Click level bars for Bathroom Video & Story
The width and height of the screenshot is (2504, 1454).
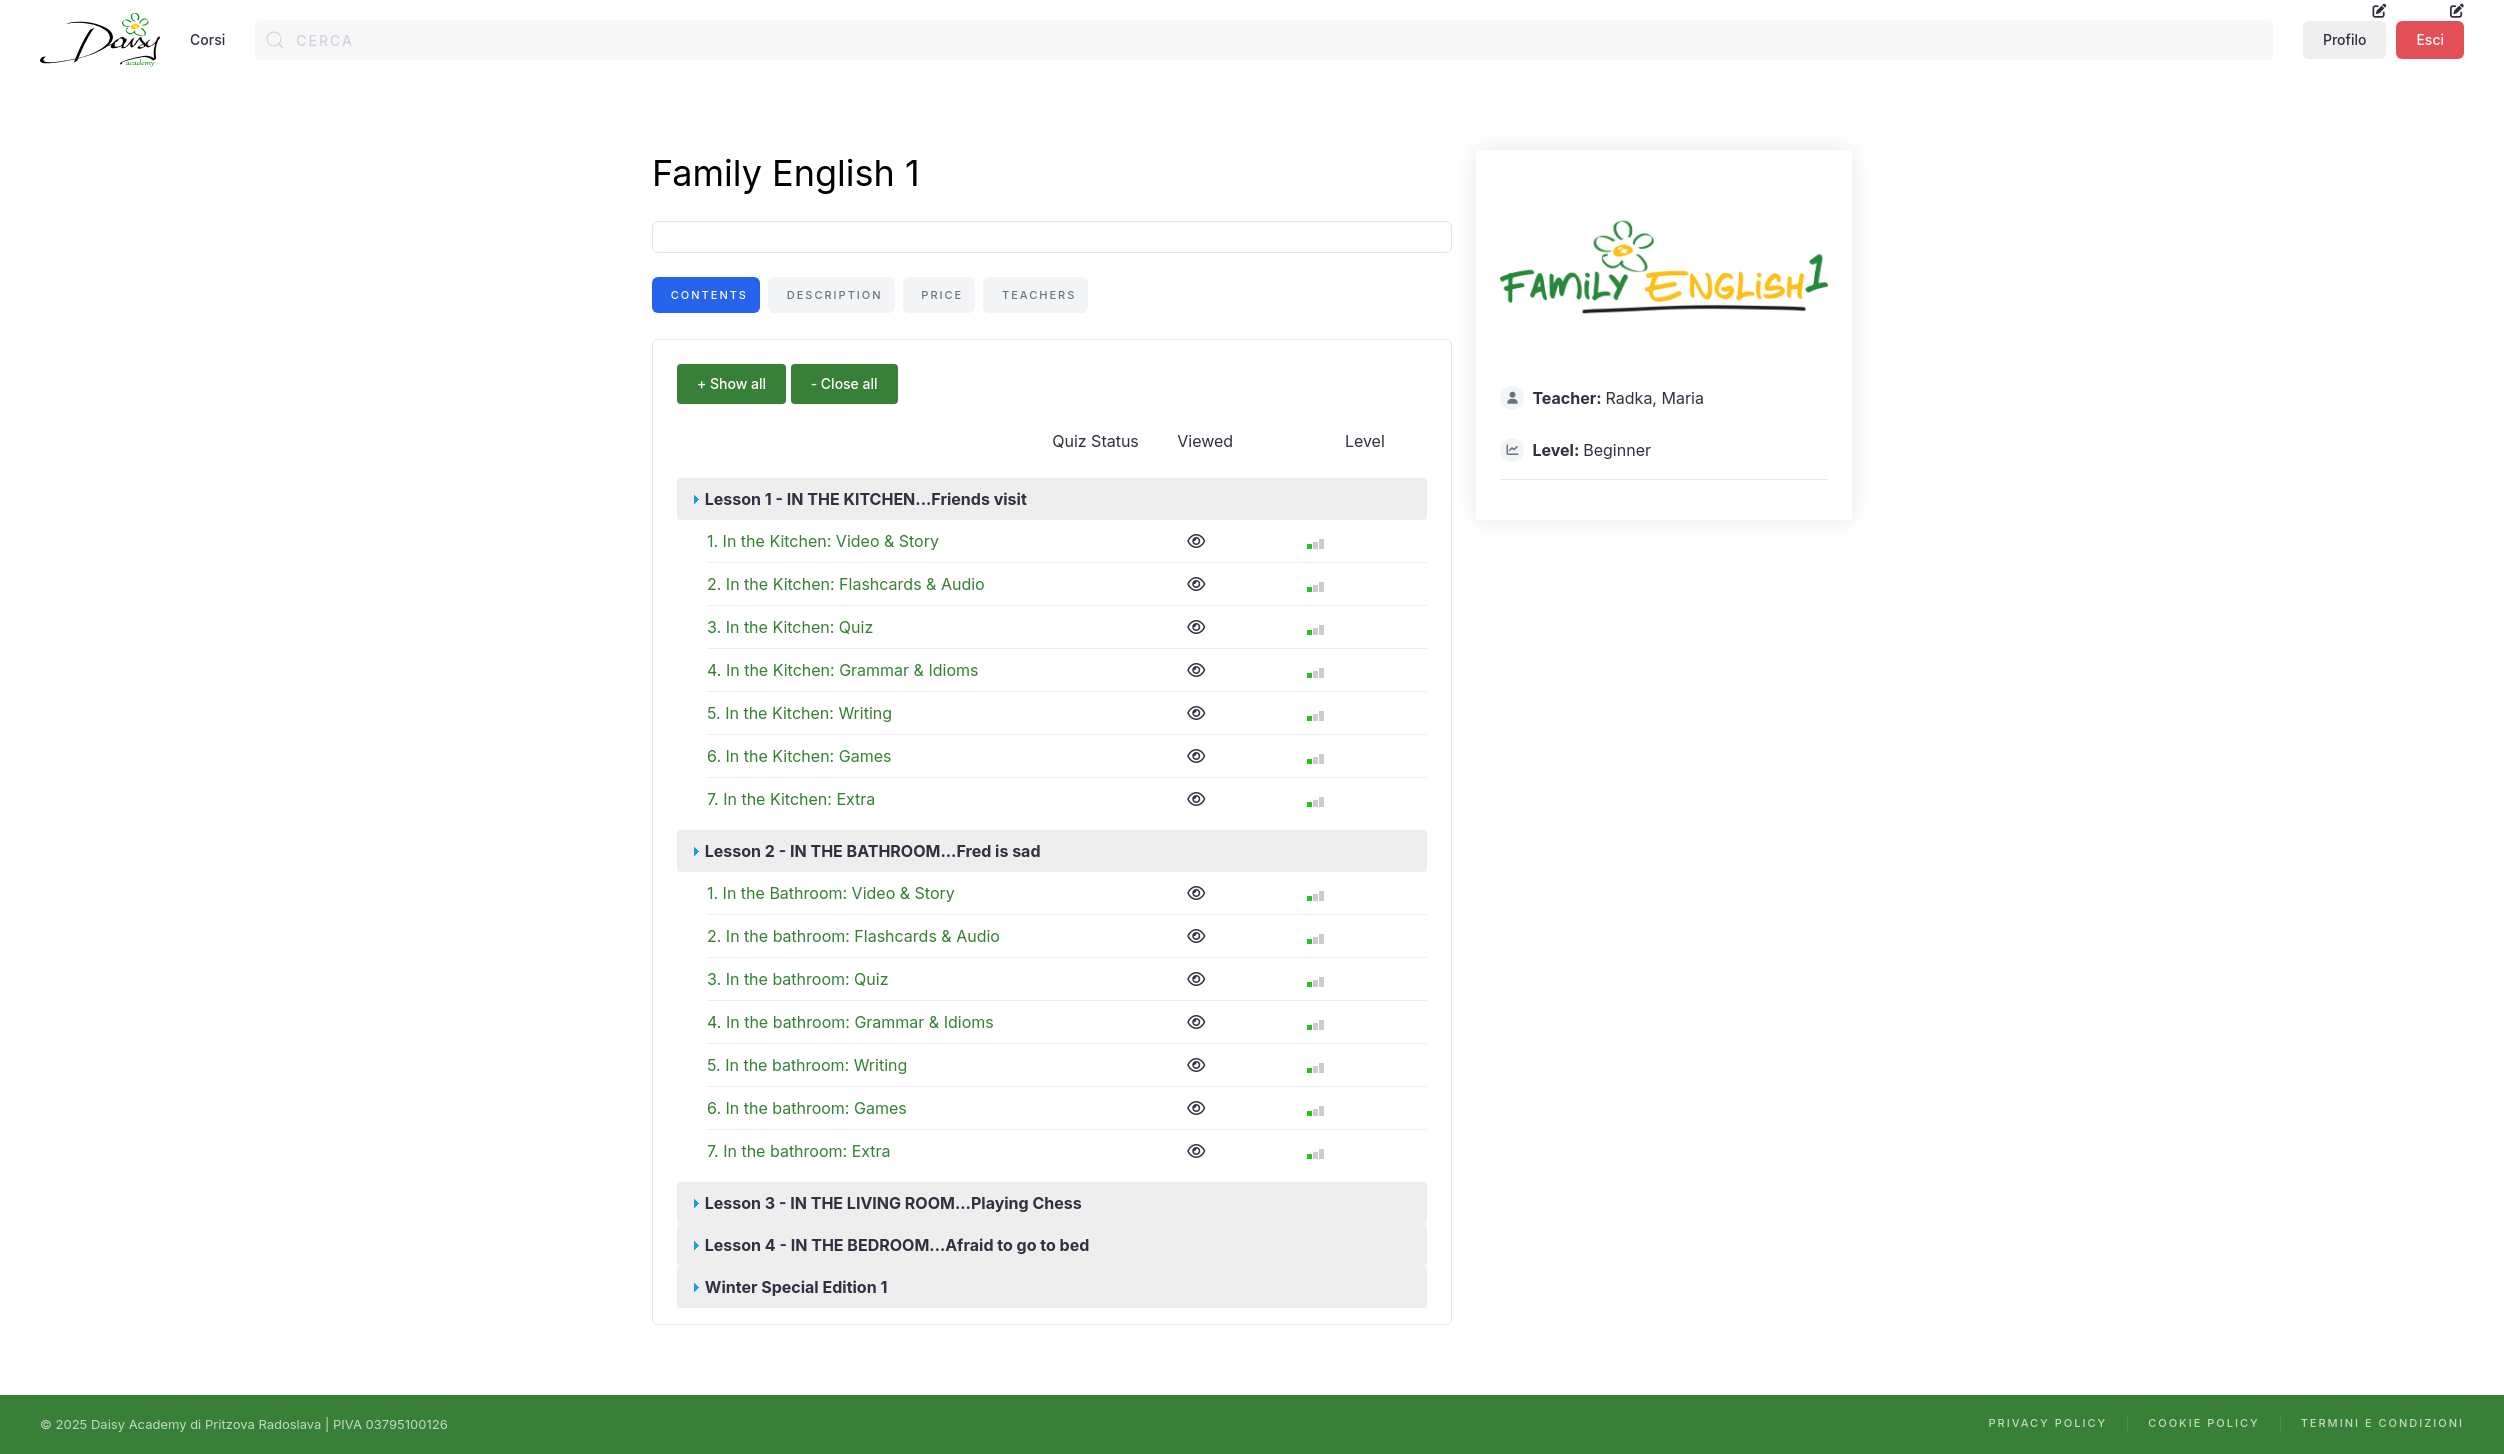tap(1315, 896)
